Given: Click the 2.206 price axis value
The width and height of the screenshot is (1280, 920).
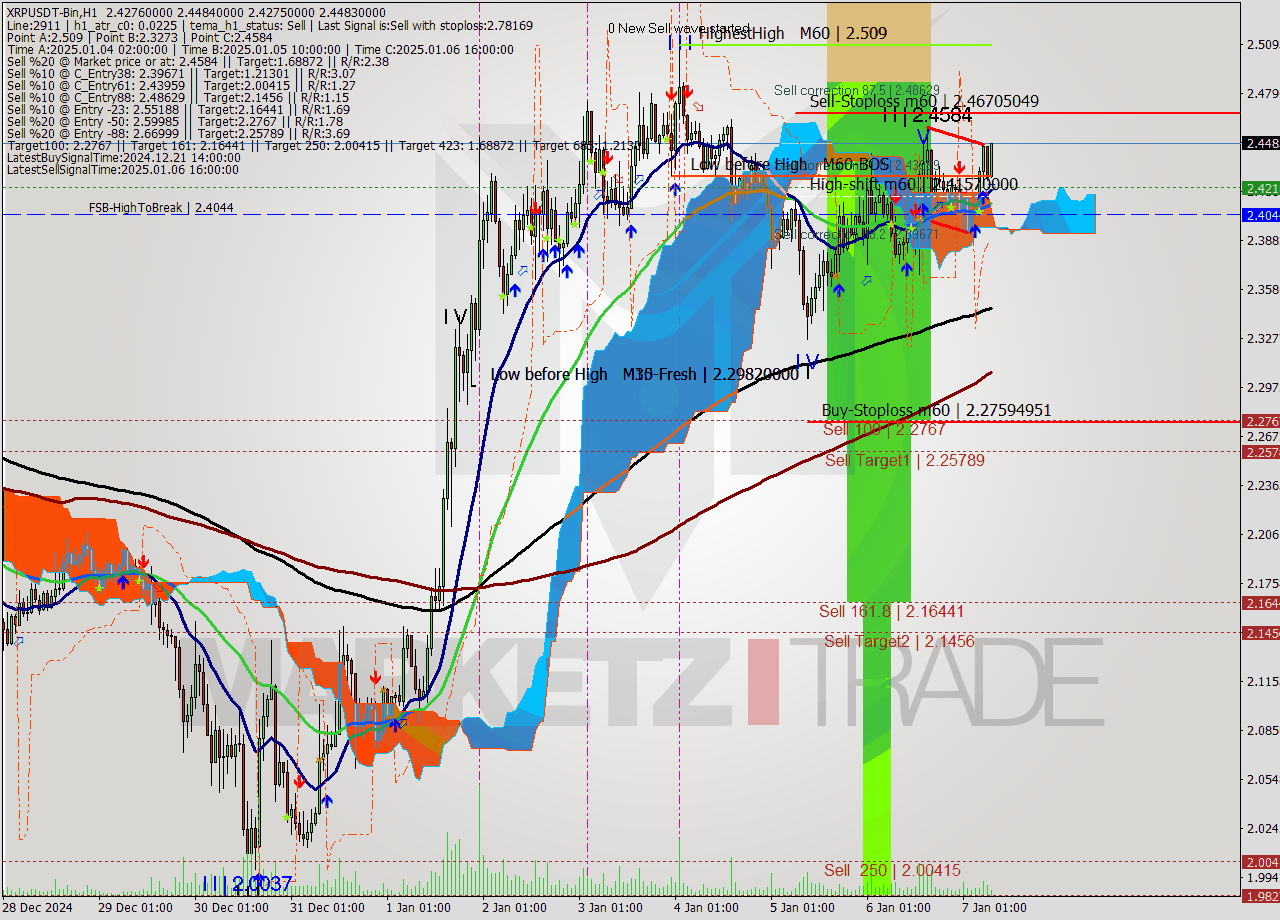Looking at the screenshot, I should [x=1262, y=534].
